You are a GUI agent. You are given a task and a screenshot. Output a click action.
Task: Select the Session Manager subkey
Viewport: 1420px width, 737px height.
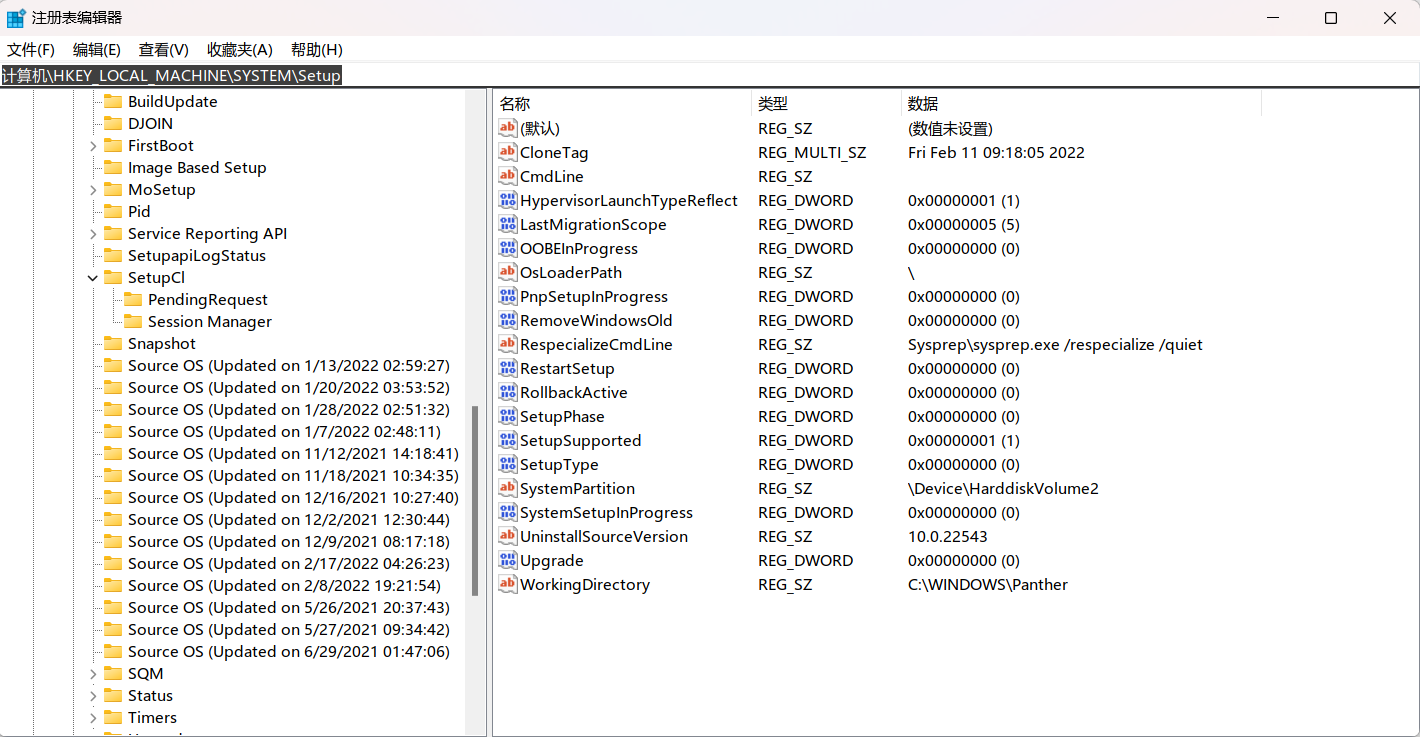[209, 322]
